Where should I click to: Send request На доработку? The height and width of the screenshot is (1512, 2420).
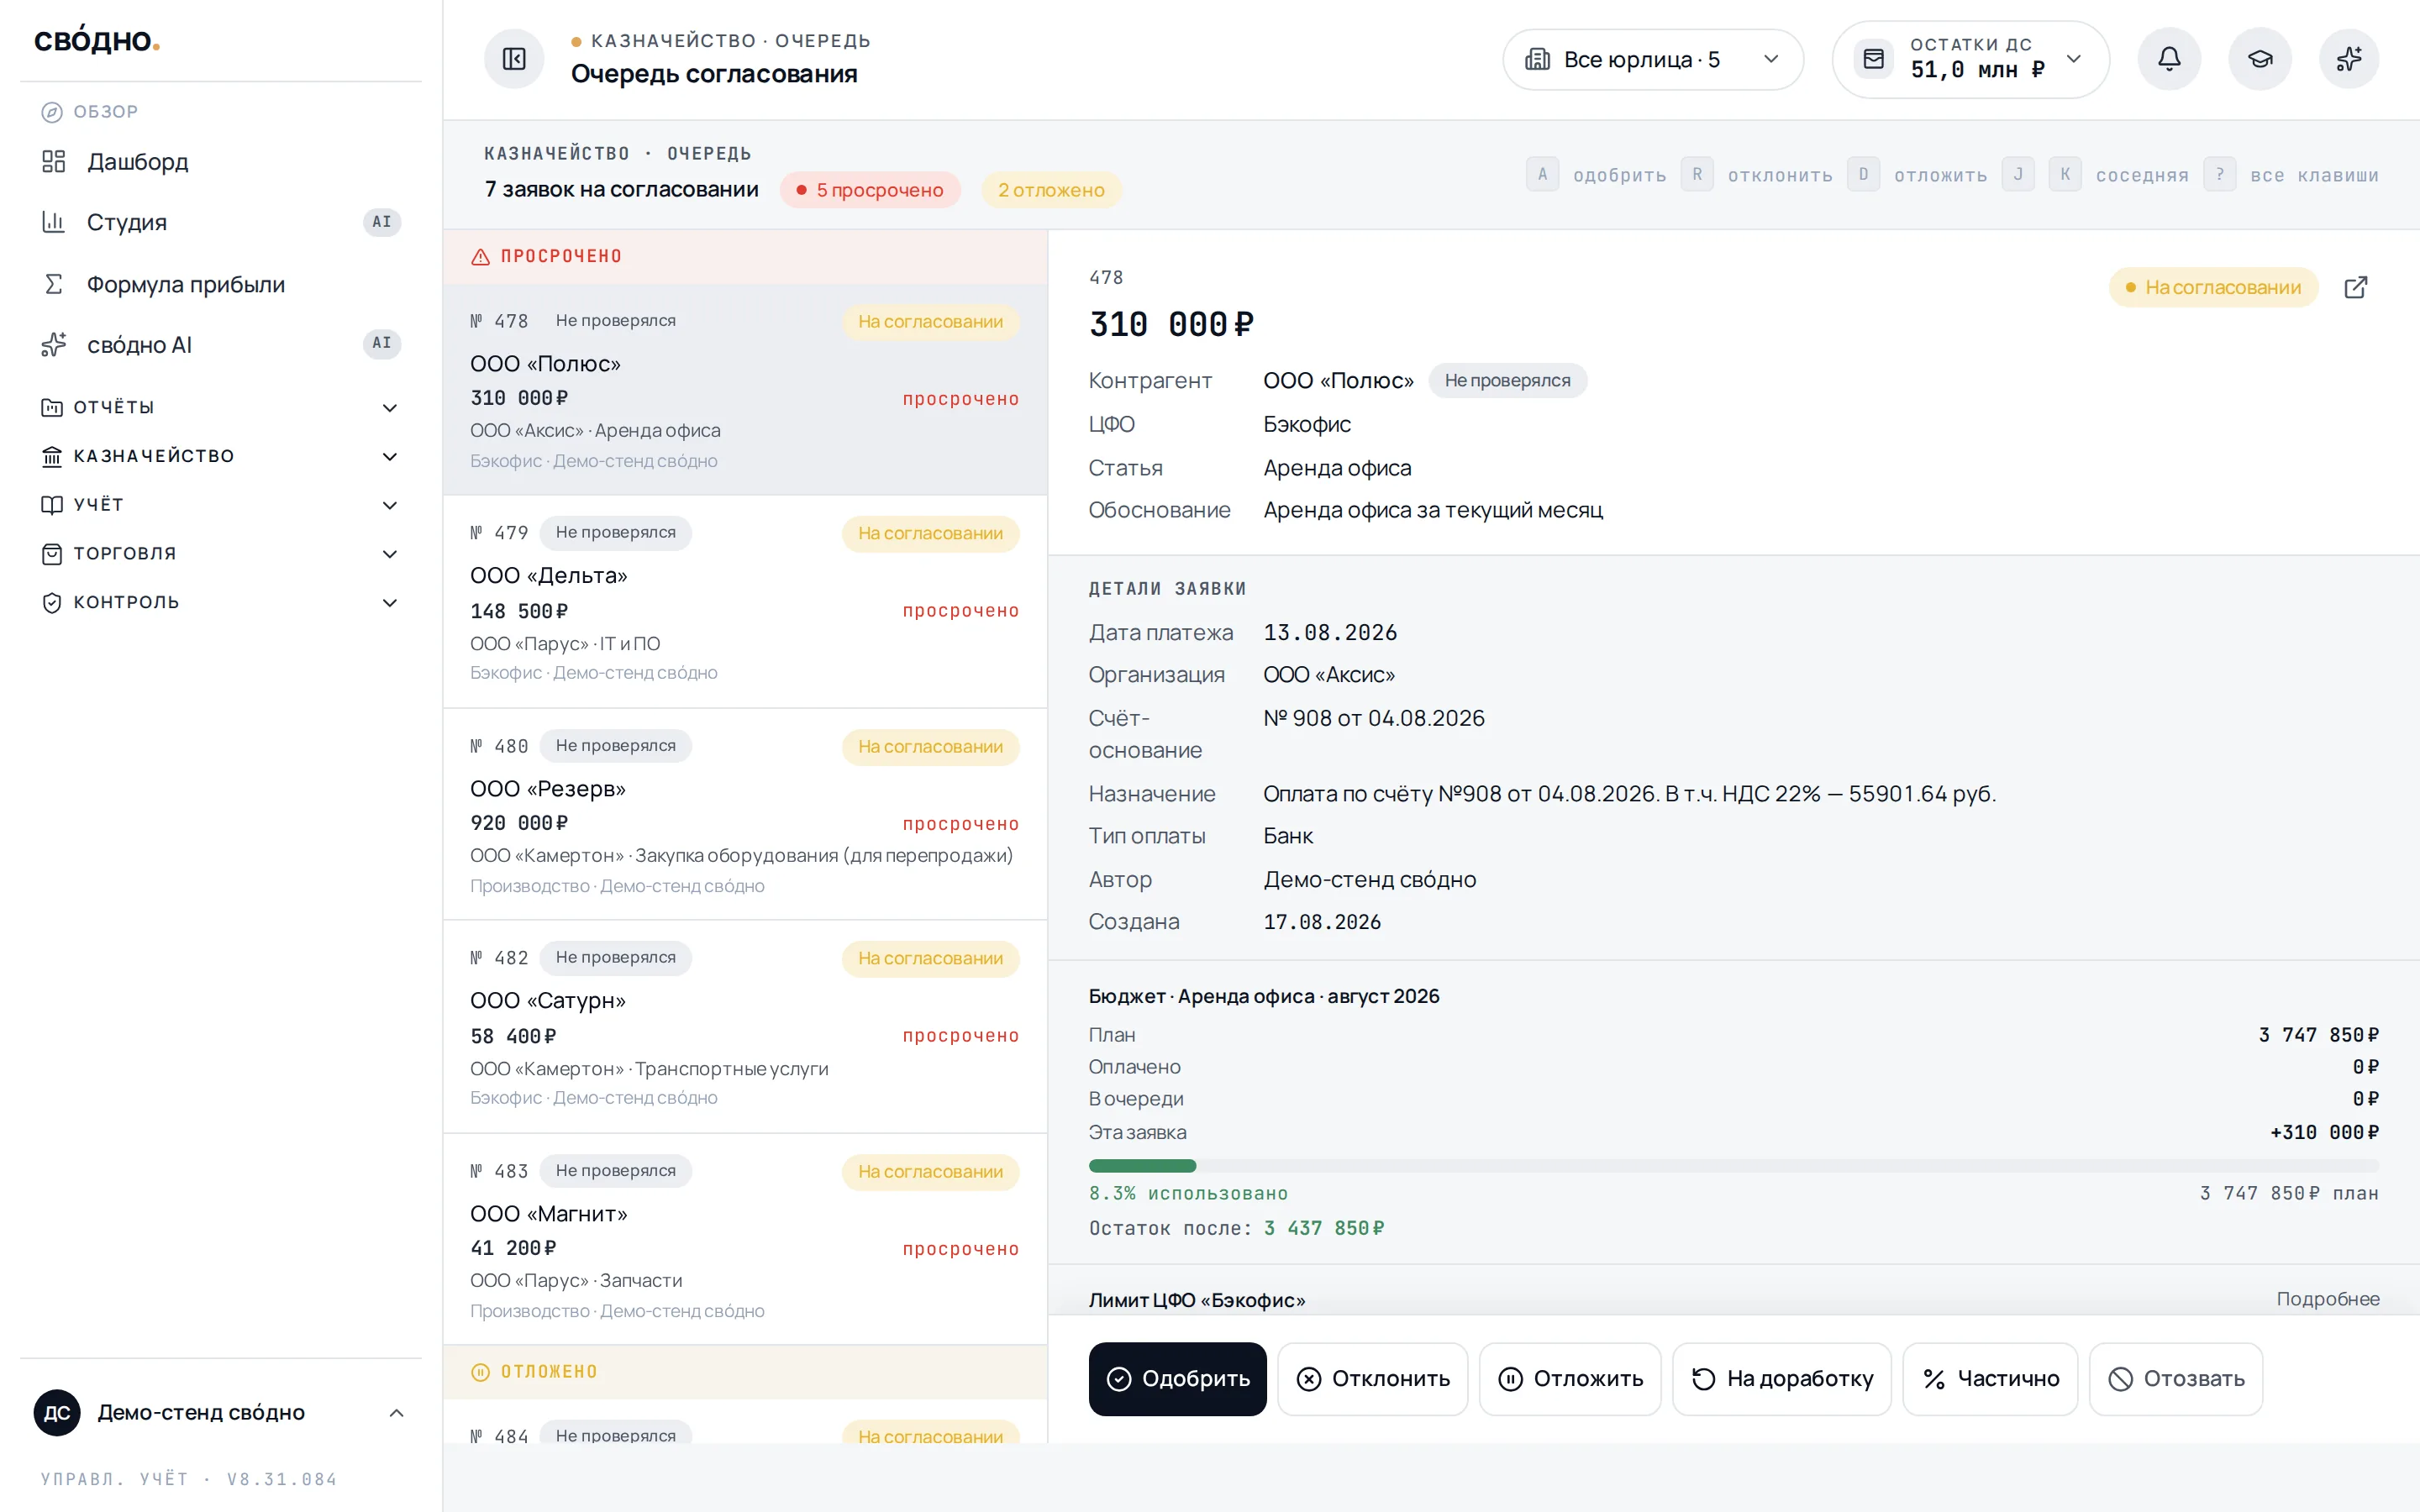point(1781,1379)
